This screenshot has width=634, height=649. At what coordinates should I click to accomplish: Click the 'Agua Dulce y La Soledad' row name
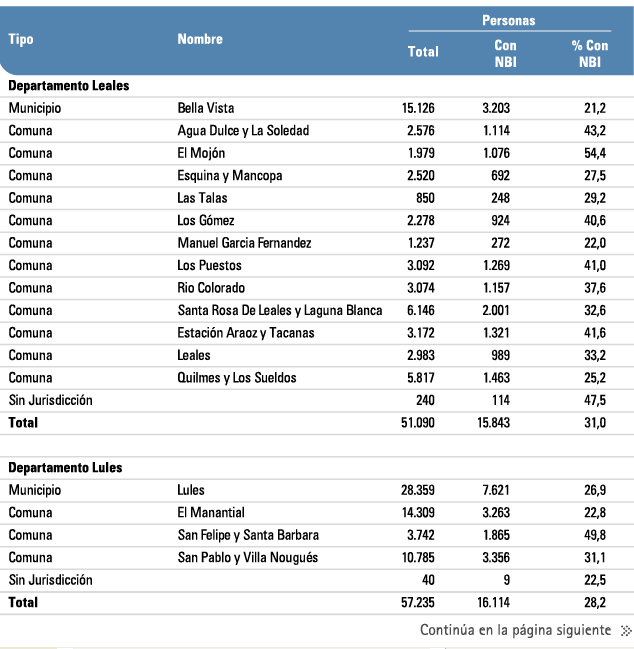(243, 131)
